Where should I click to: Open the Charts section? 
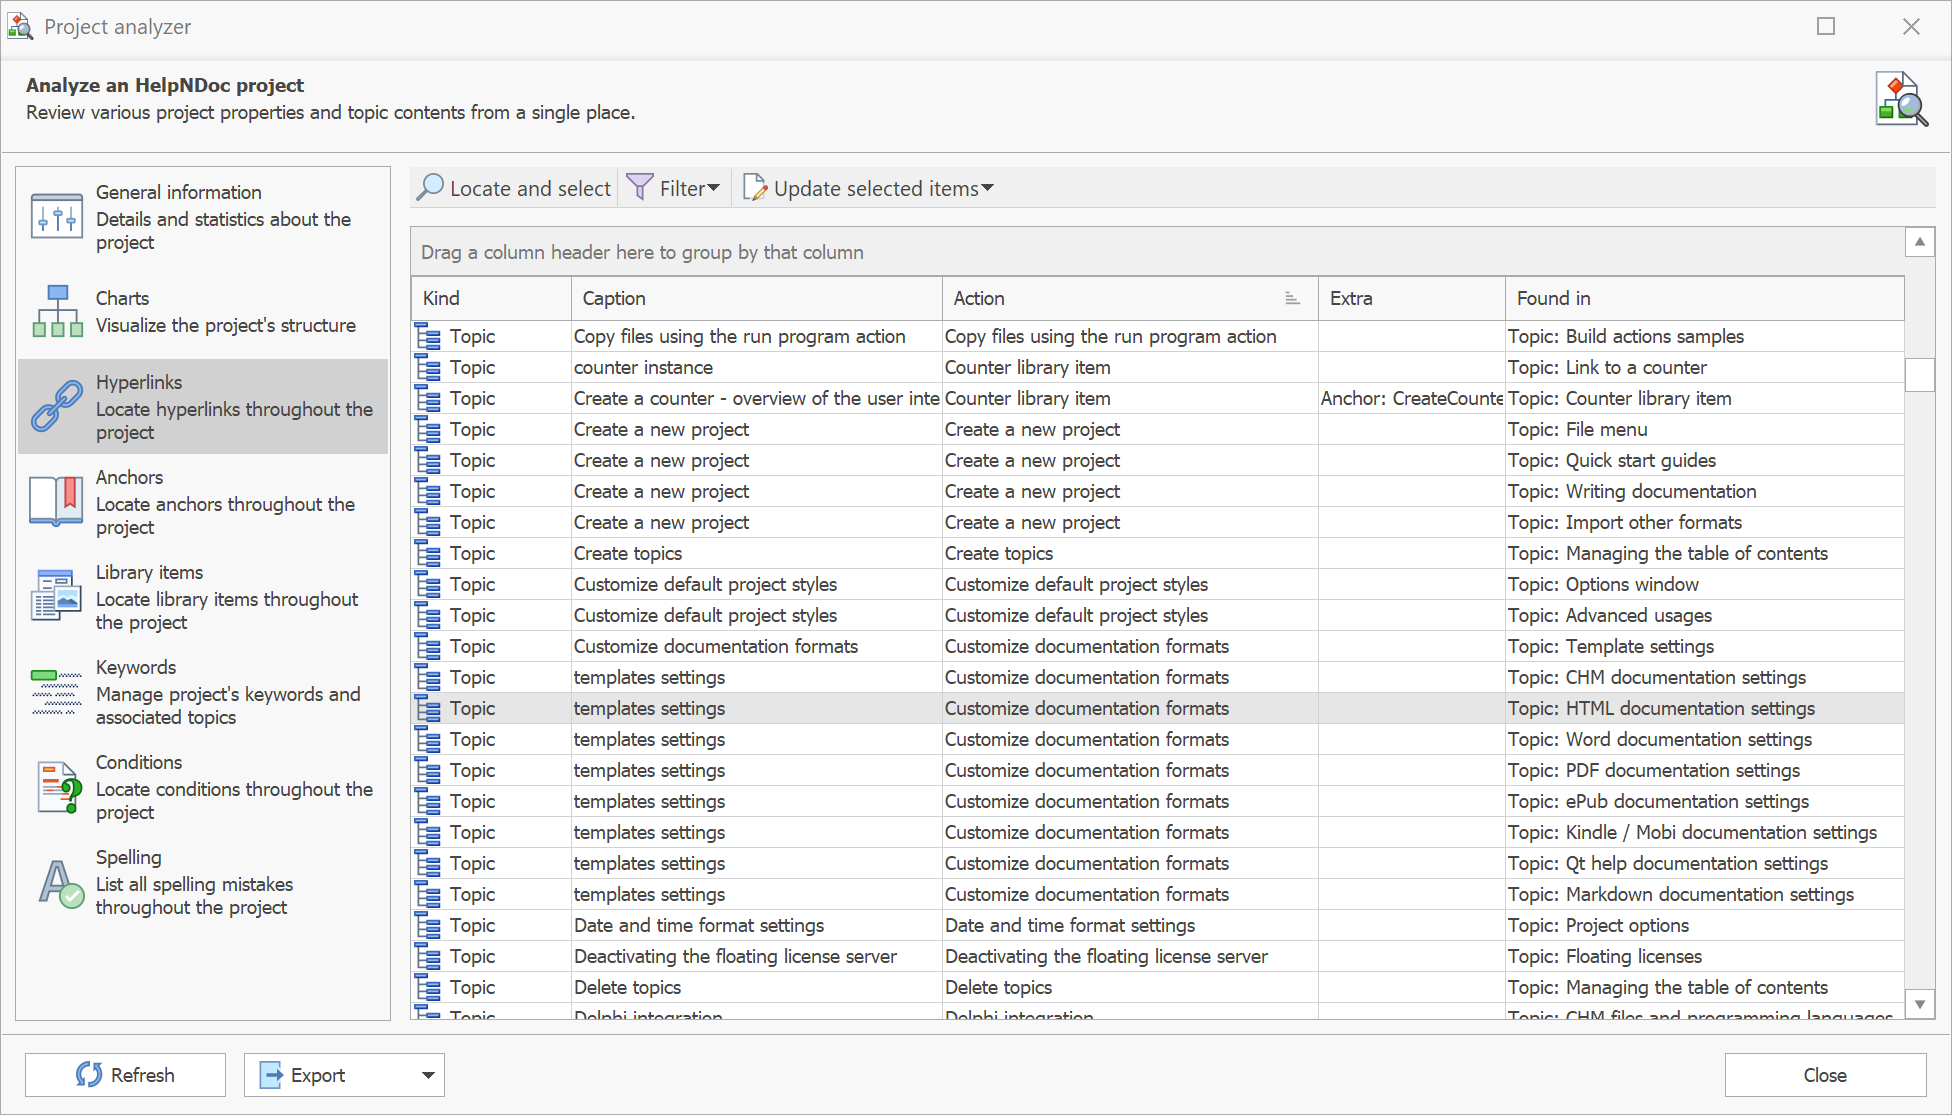click(203, 311)
